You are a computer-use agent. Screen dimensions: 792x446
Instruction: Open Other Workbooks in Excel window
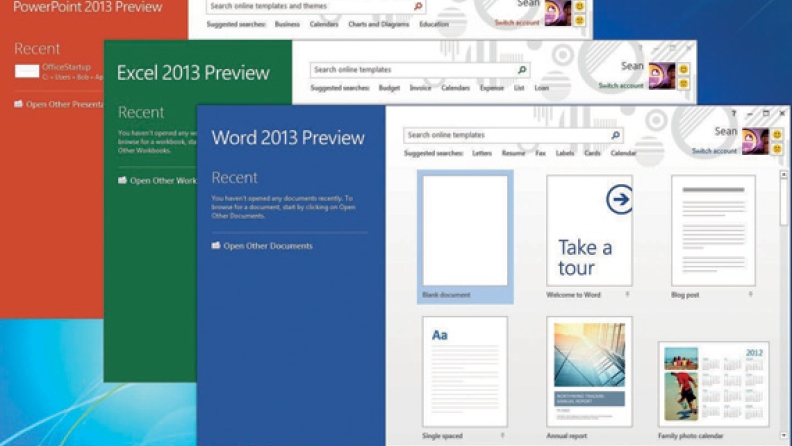coord(163,181)
